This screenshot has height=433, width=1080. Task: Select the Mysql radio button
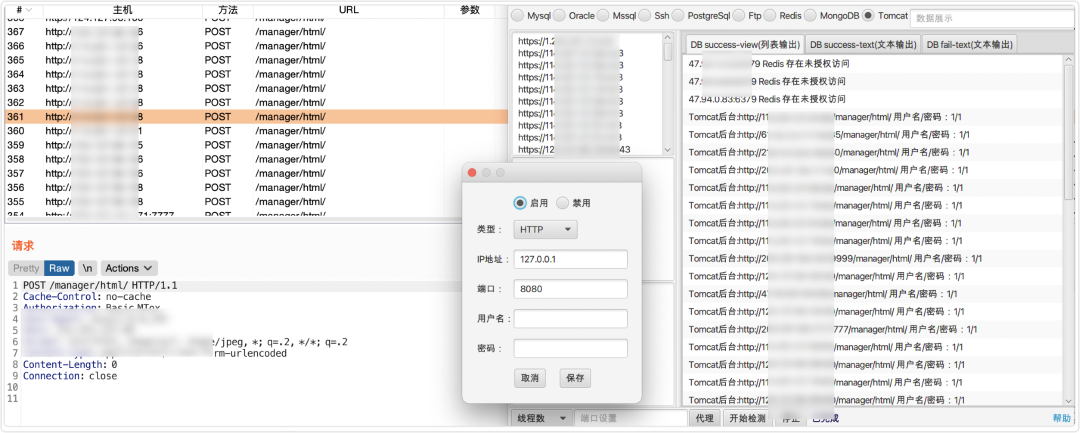coord(517,15)
